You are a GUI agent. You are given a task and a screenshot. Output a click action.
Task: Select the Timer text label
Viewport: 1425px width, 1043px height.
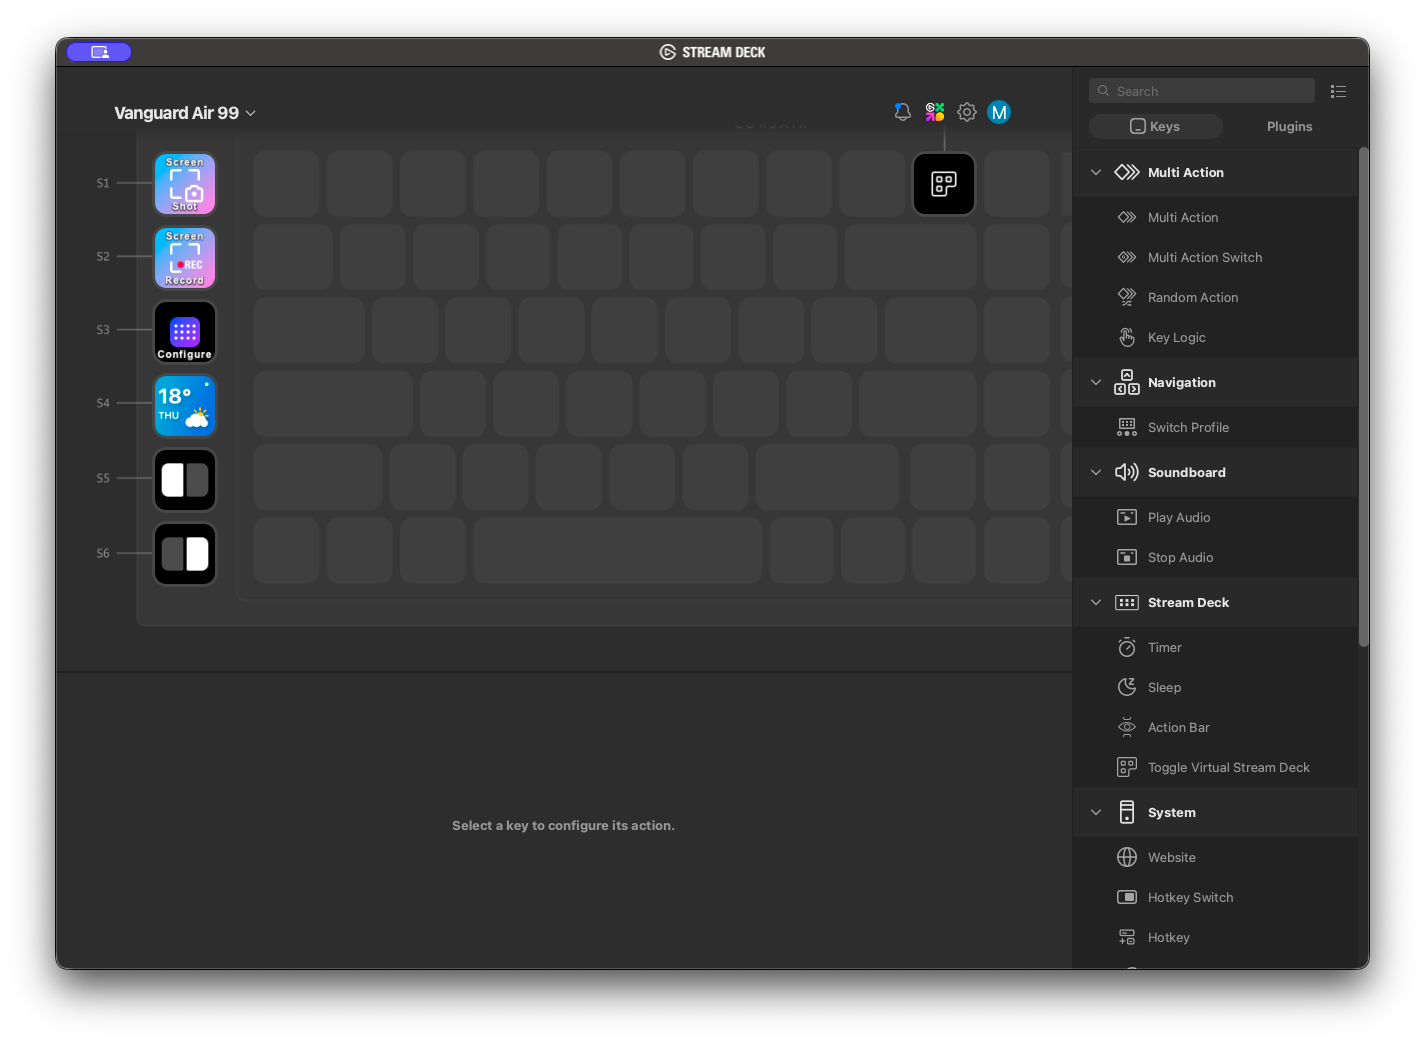(x=1165, y=647)
